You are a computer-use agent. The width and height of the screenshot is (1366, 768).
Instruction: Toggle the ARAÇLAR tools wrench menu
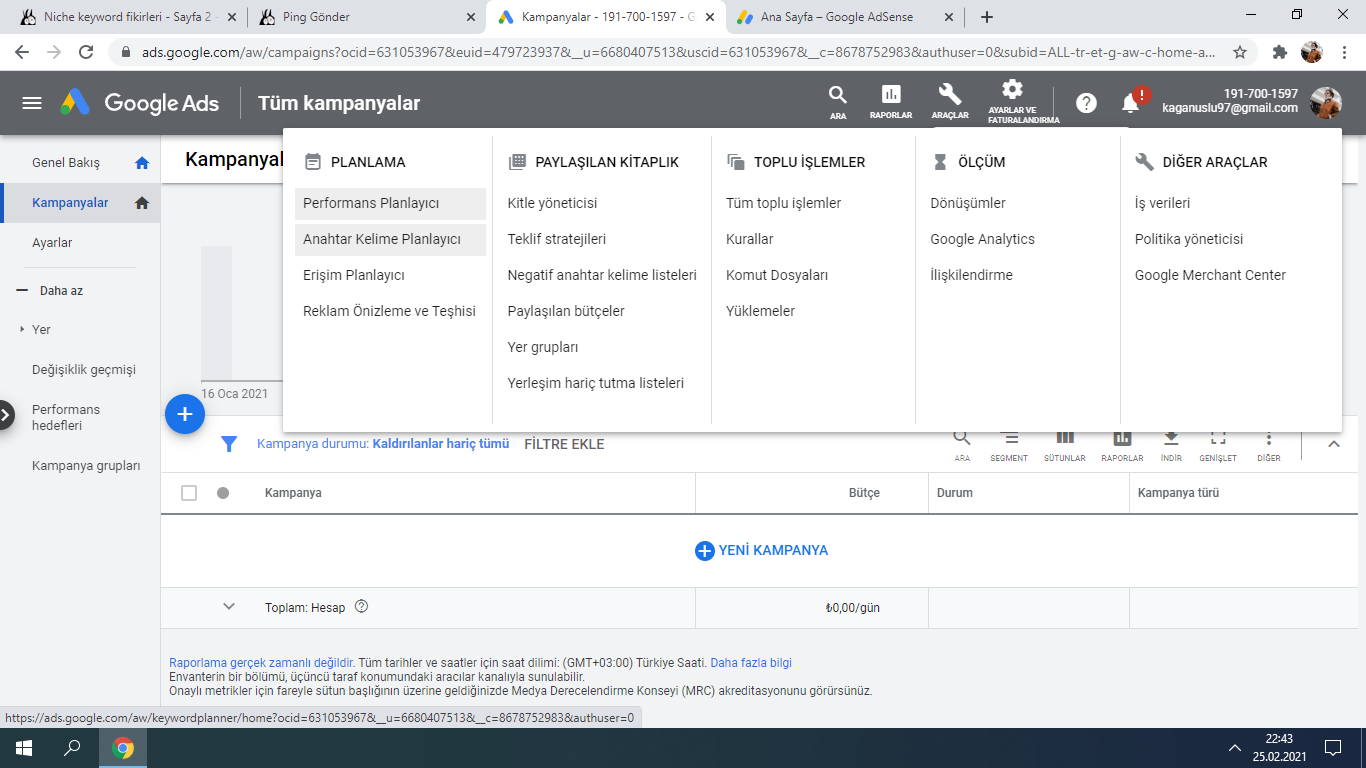click(x=950, y=102)
